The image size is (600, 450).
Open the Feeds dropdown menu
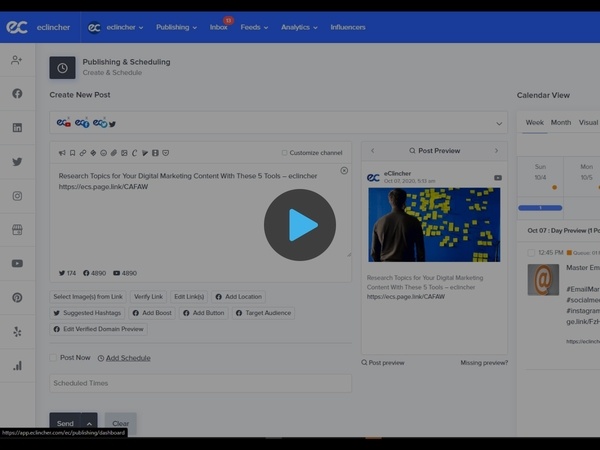tap(254, 27)
